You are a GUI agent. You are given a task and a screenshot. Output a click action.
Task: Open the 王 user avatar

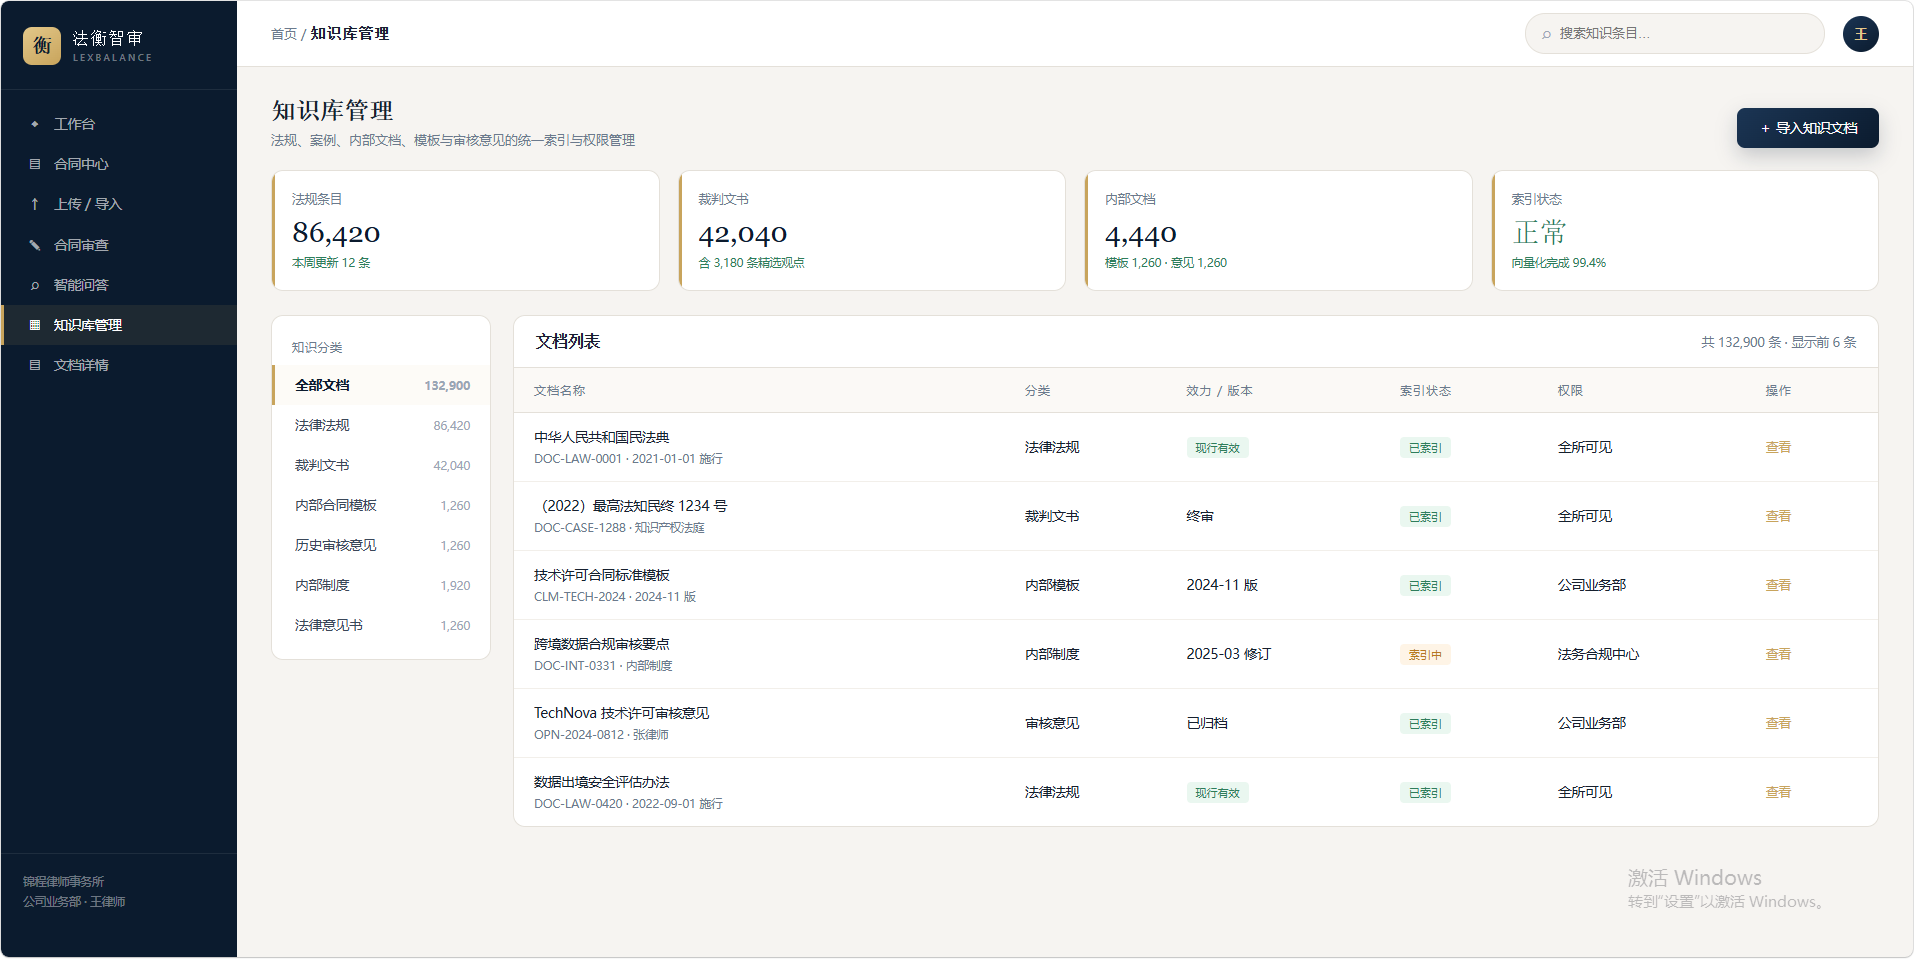(1860, 34)
